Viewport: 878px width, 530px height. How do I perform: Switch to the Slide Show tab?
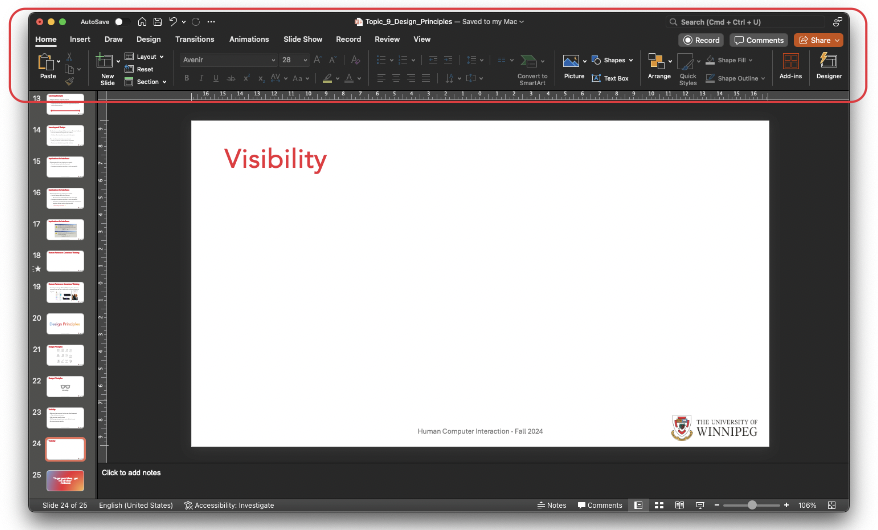tap(302, 39)
